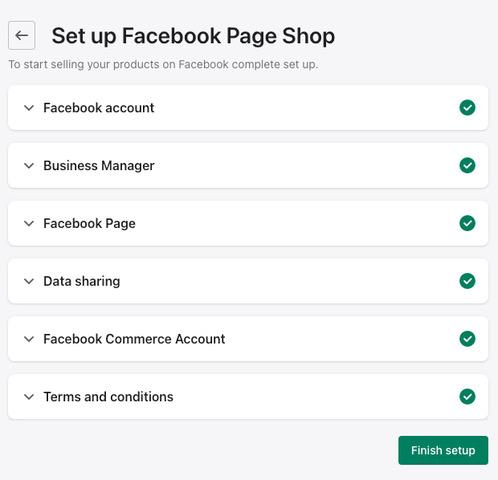Expand the Data sharing chevron
This screenshot has height=480, width=498.
click(x=29, y=281)
